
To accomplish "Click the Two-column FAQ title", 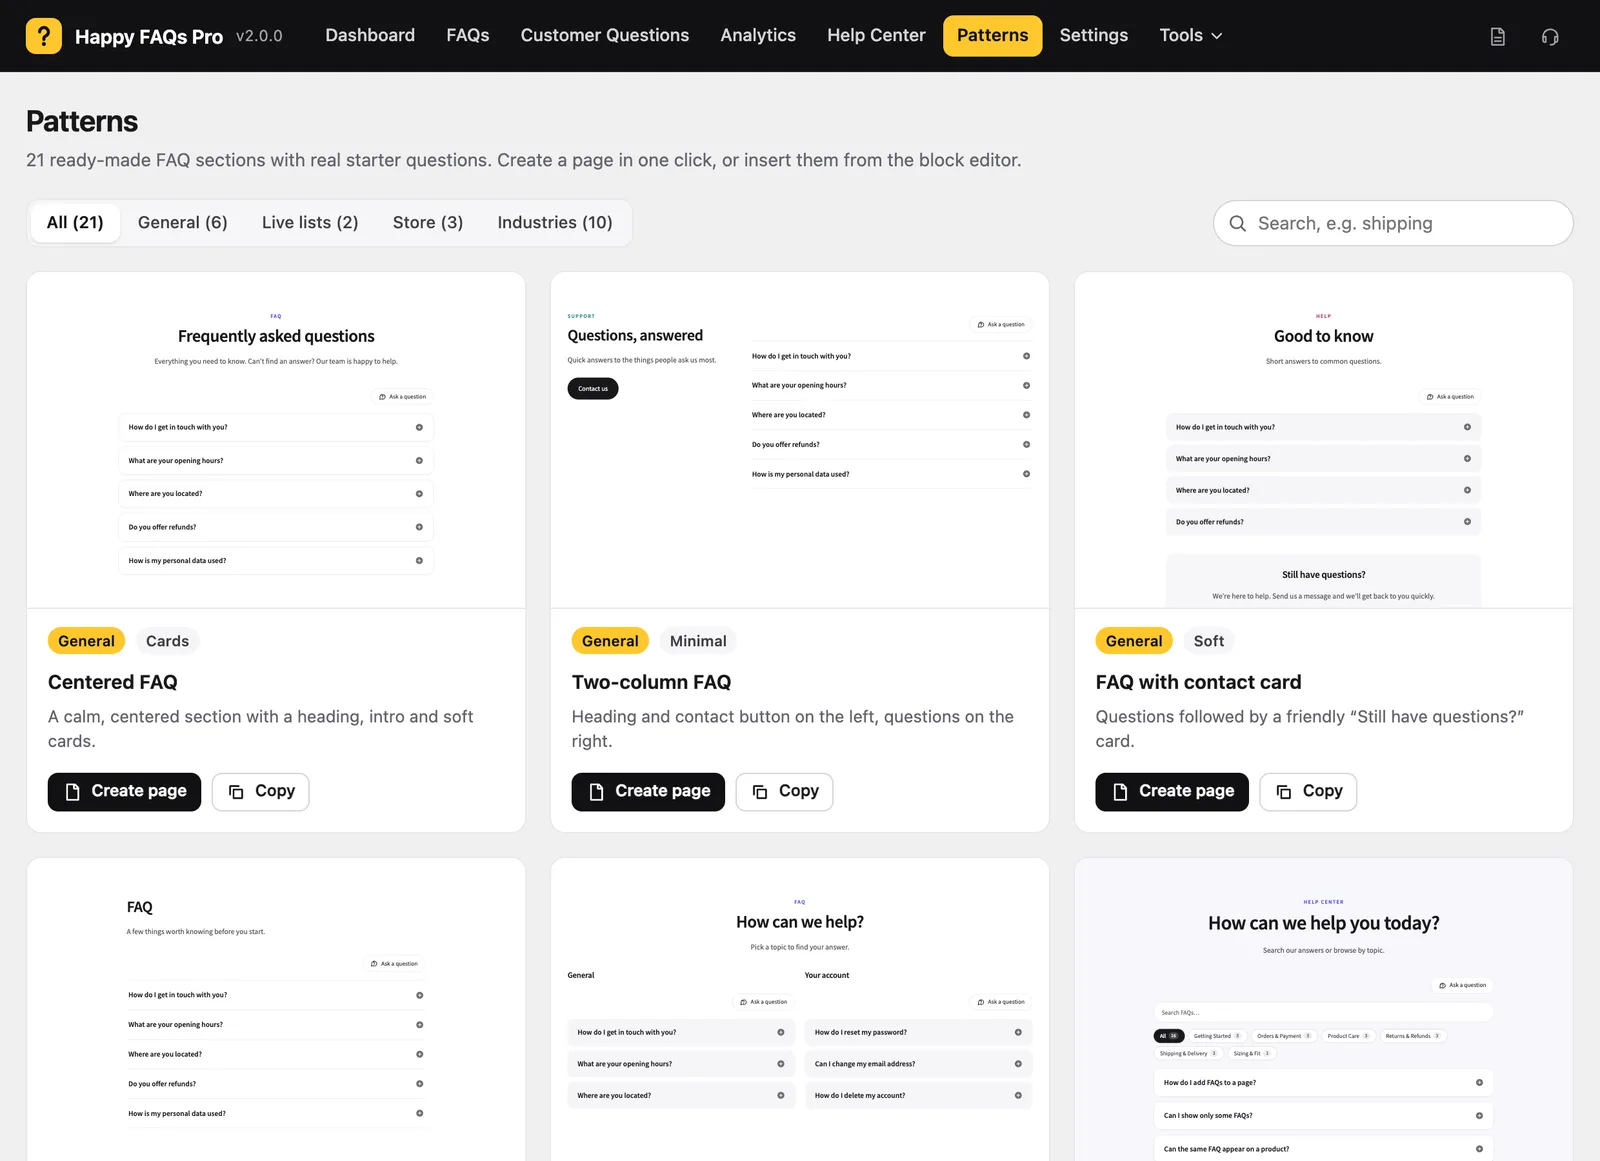I will pos(651,682).
